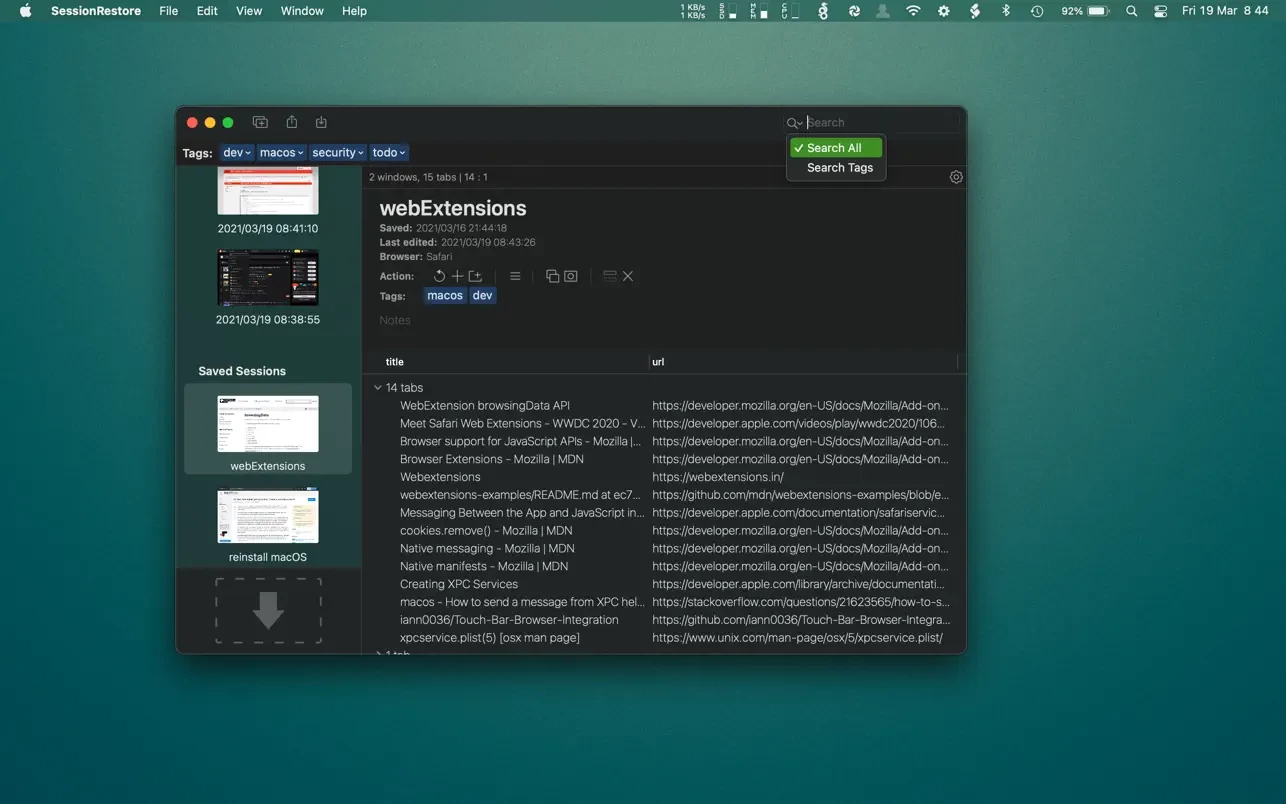Click the folder-plus icon in Action row
The height and width of the screenshot is (804, 1286).
pos(475,276)
